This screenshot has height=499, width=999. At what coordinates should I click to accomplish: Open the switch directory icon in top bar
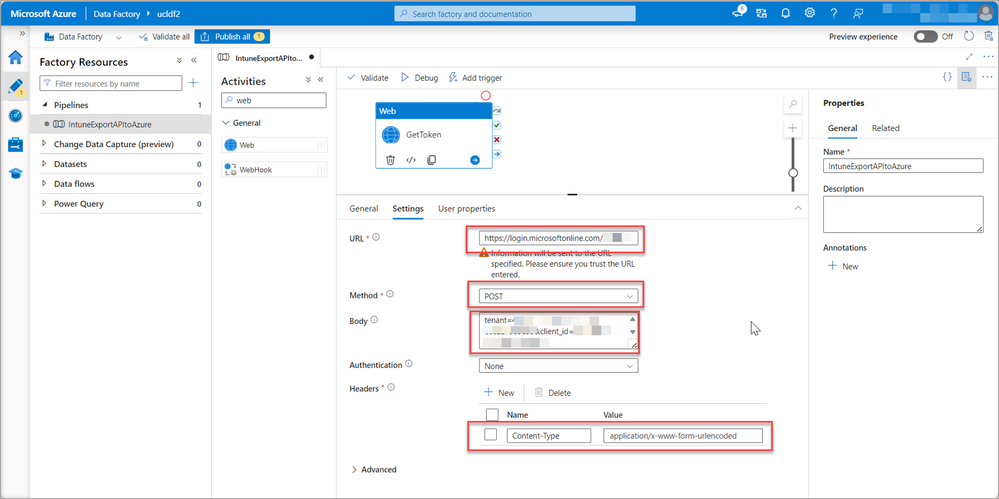761,13
